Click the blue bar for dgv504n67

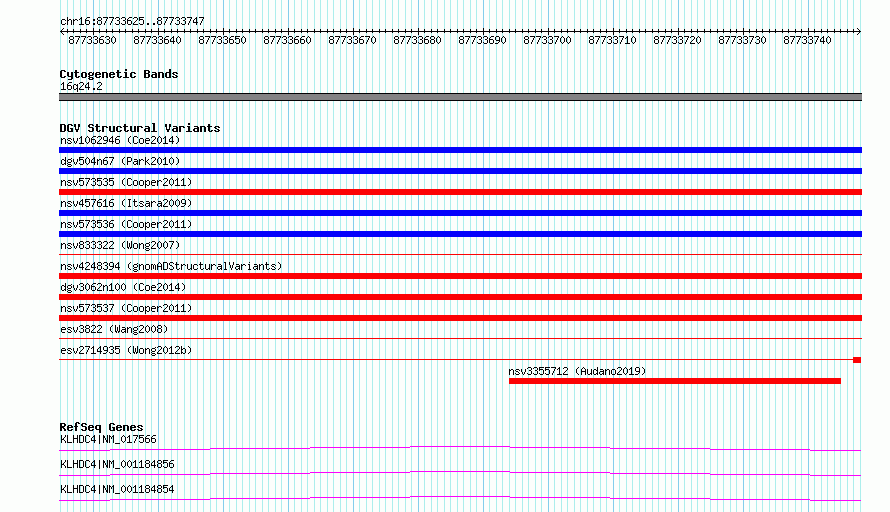460,171
